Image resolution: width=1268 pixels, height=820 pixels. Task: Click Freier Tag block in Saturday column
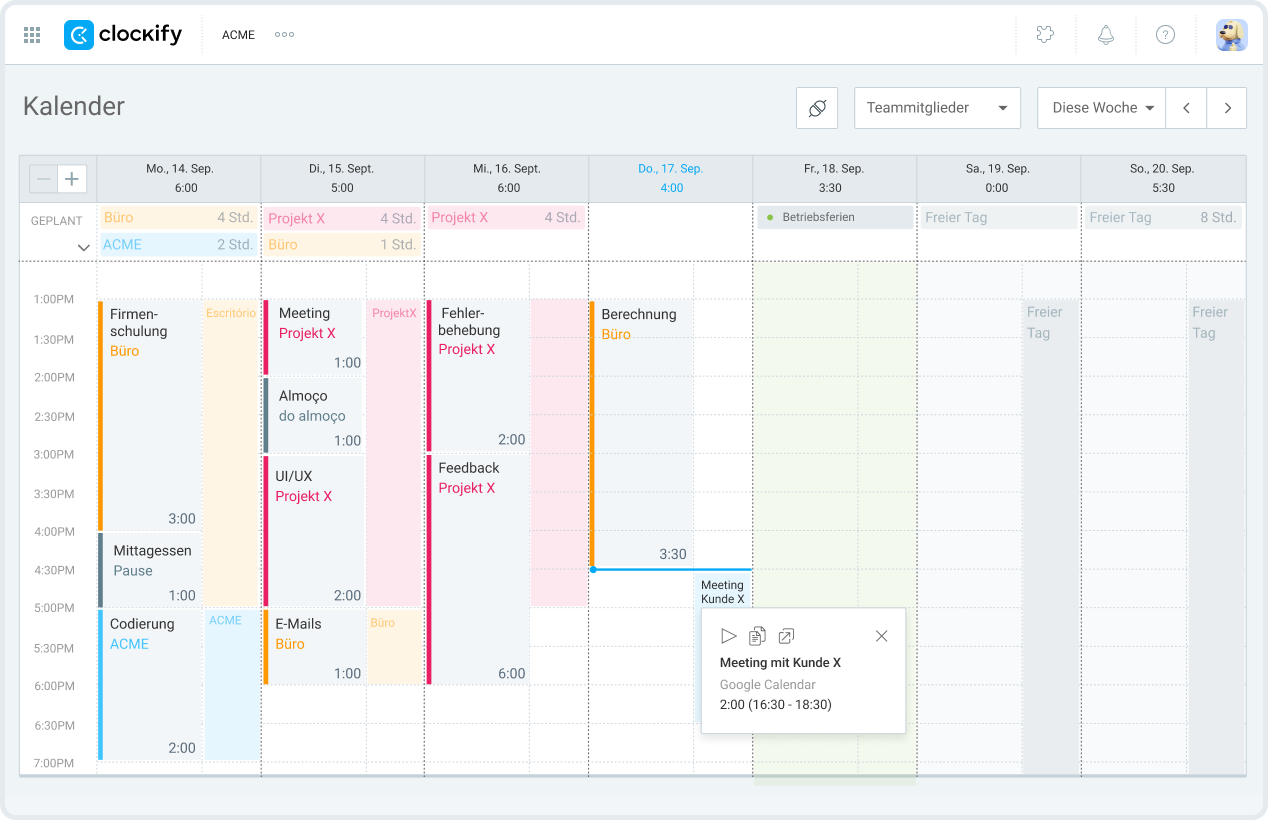coord(1051,536)
